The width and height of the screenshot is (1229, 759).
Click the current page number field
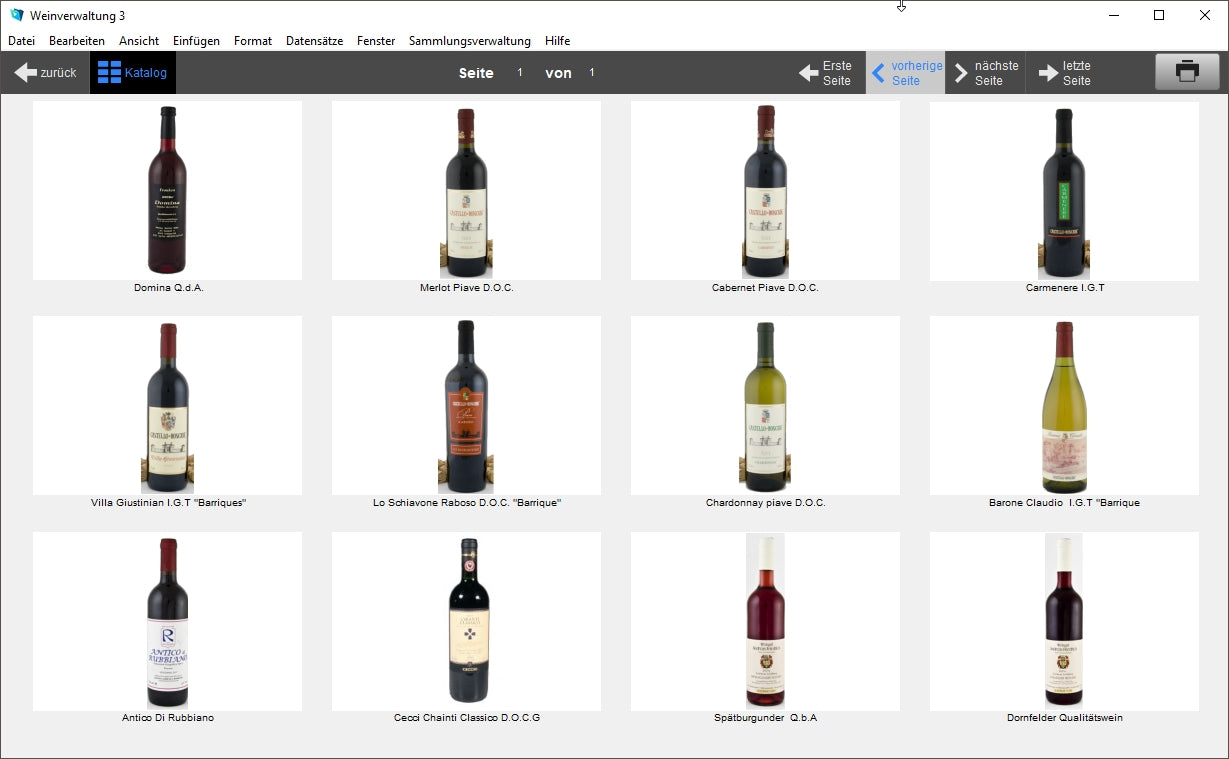pyautogui.click(x=520, y=73)
